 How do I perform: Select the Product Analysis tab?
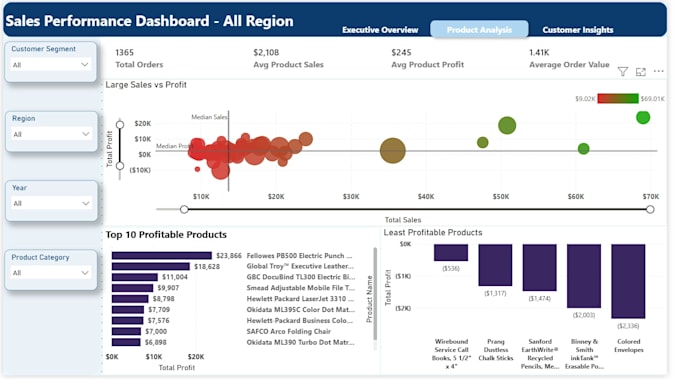click(479, 29)
